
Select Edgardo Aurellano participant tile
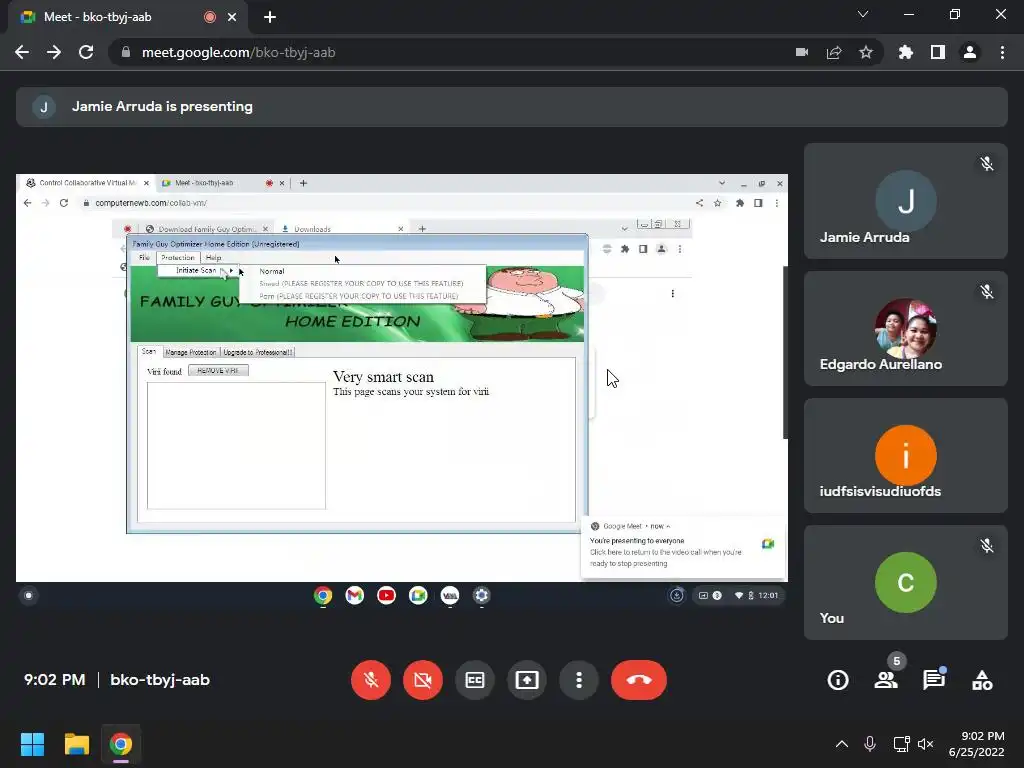[x=906, y=328]
